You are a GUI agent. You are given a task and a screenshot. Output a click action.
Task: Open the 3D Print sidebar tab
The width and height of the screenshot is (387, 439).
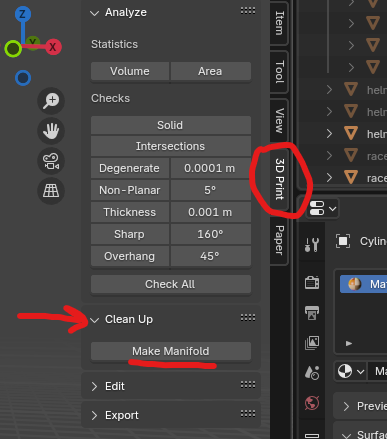coord(279,179)
